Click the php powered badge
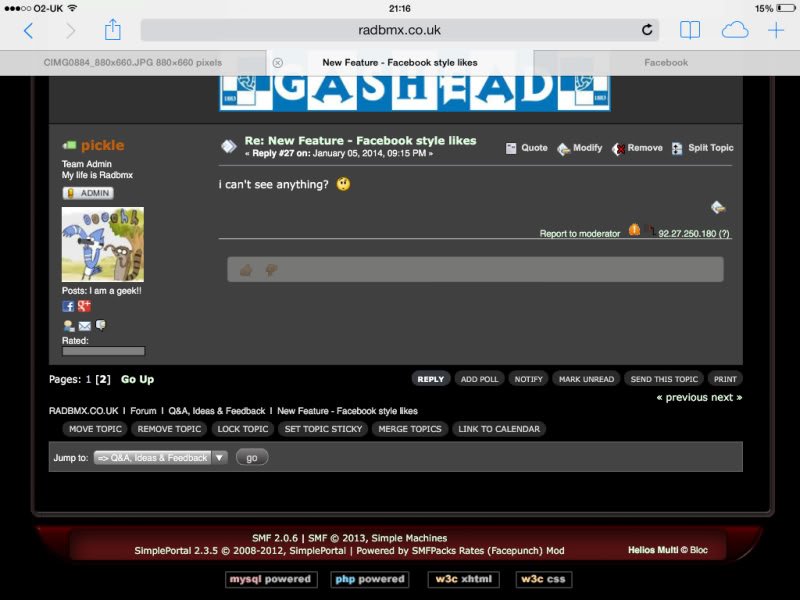800x600 pixels. click(x=370, y=580)
